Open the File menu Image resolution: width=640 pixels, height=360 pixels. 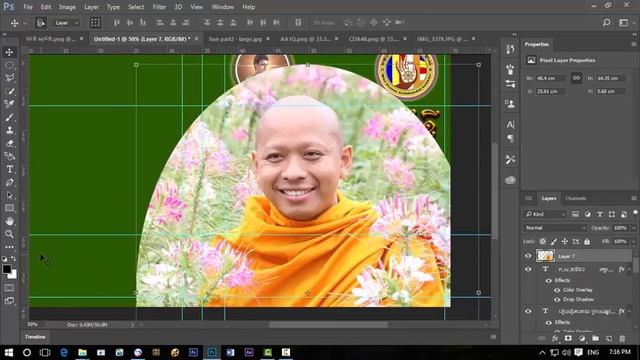click(28, 7)
